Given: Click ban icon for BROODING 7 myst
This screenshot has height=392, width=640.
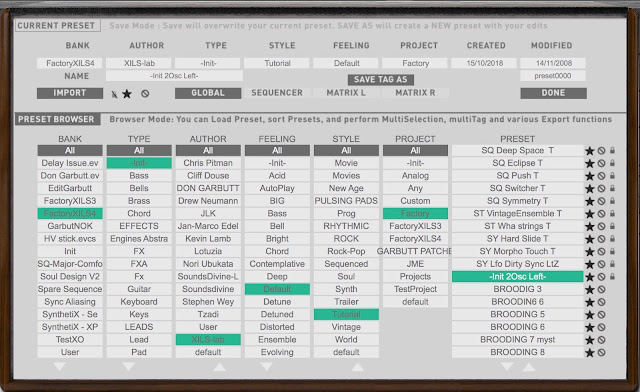Looking at the screenshot, I should click(601, 340).
